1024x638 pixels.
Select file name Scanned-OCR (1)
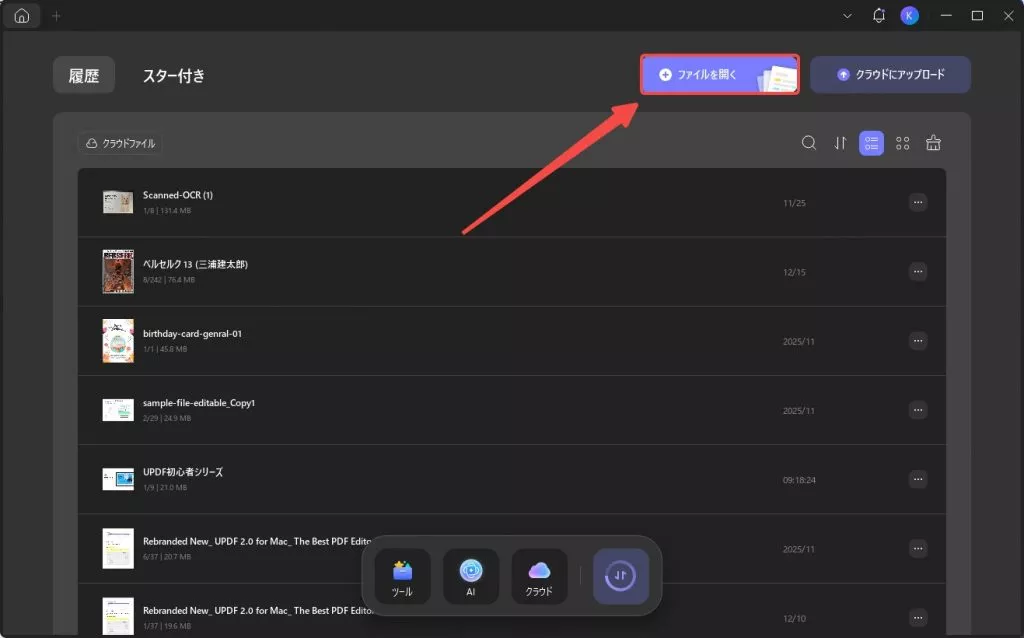(178, 195)
